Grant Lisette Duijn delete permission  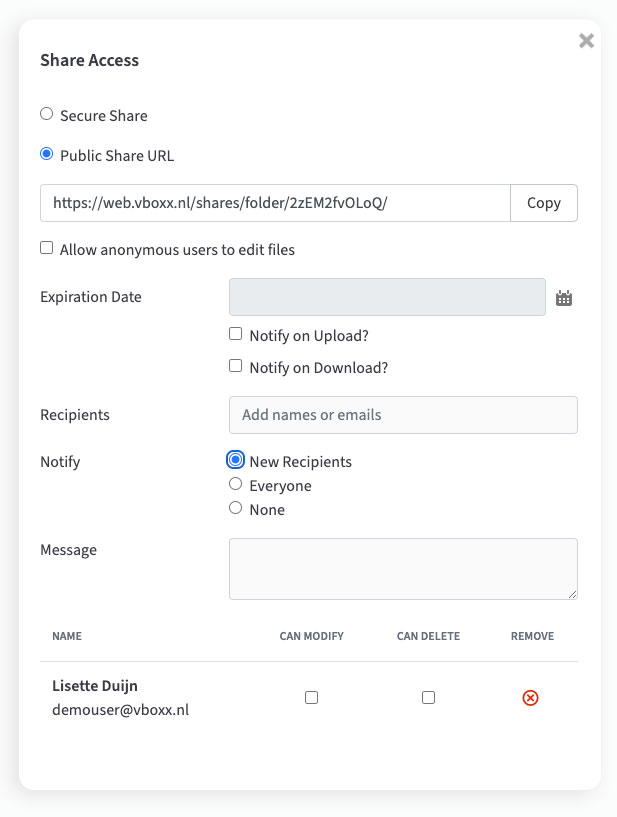[x=428, y=697]
